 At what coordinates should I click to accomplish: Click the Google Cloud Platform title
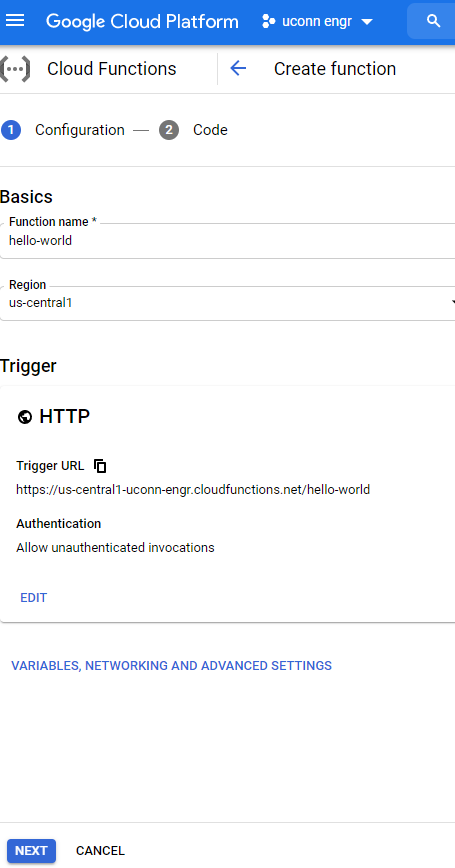pyautogui.click(x=142, y=22)
